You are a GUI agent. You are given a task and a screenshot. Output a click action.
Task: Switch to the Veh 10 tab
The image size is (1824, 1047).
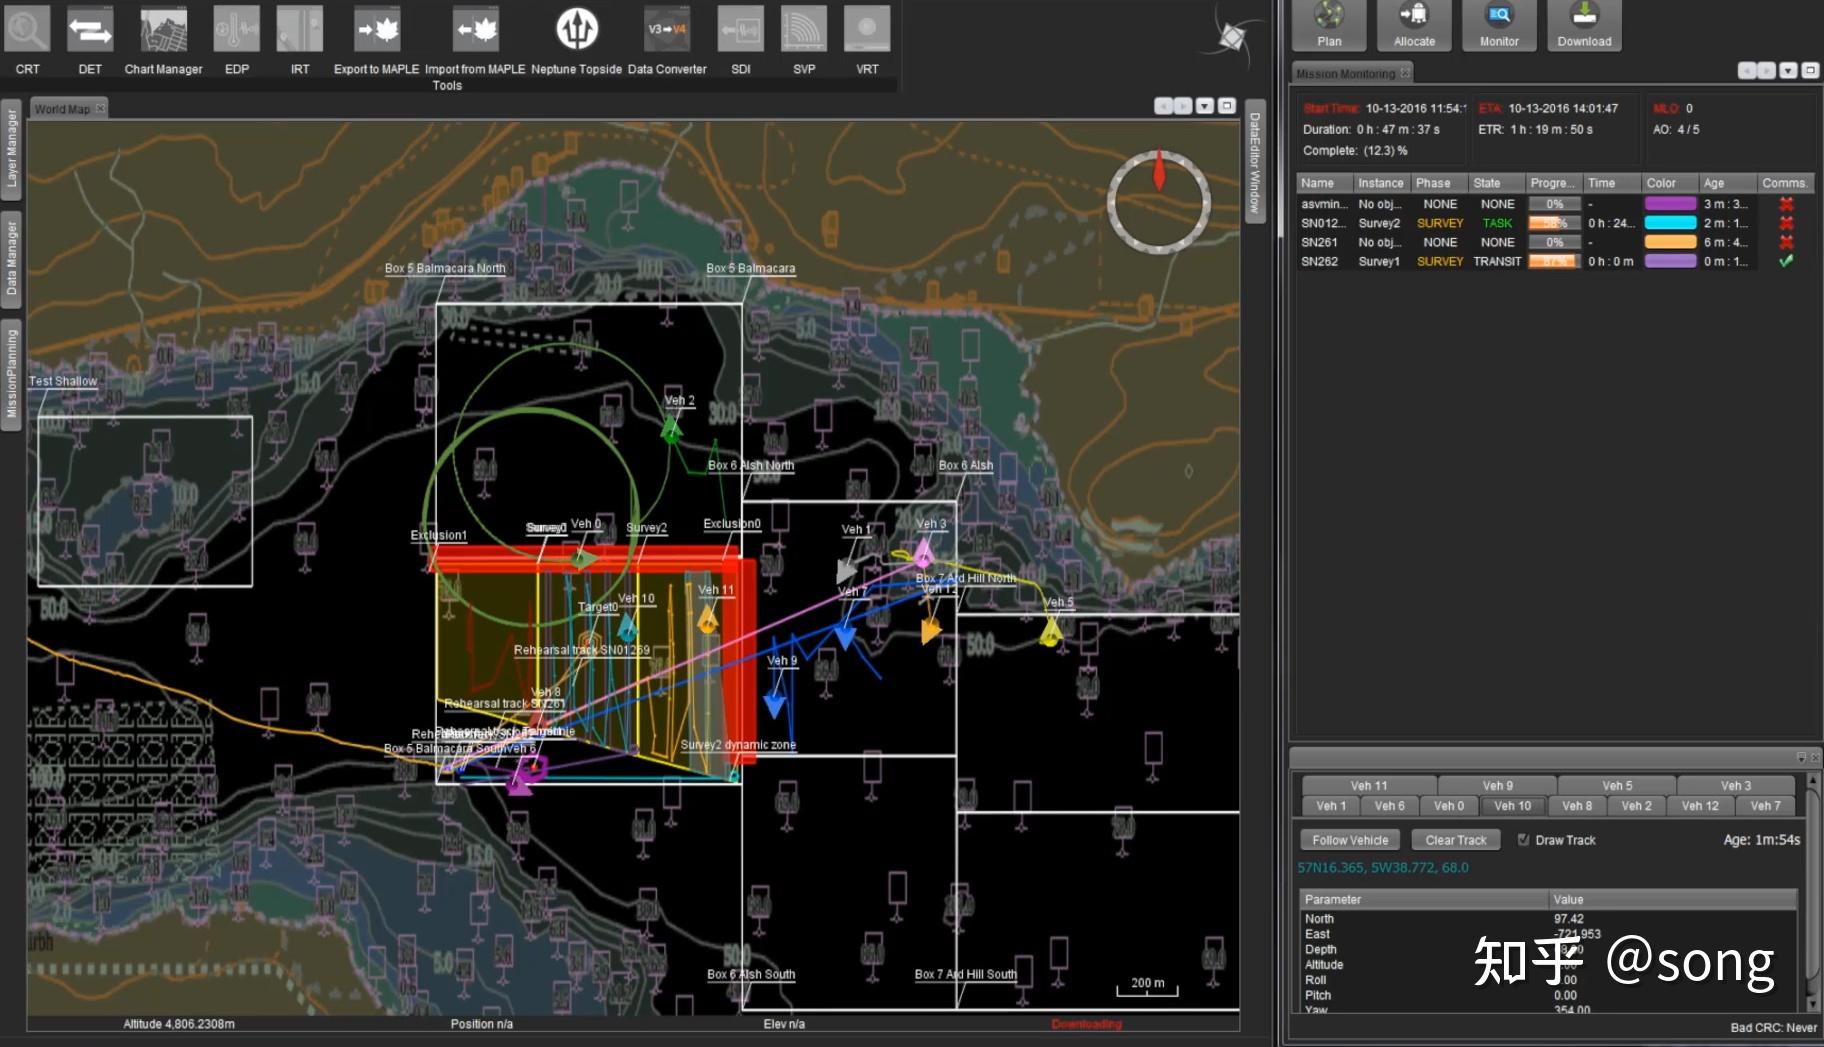tap(1512, 806)
